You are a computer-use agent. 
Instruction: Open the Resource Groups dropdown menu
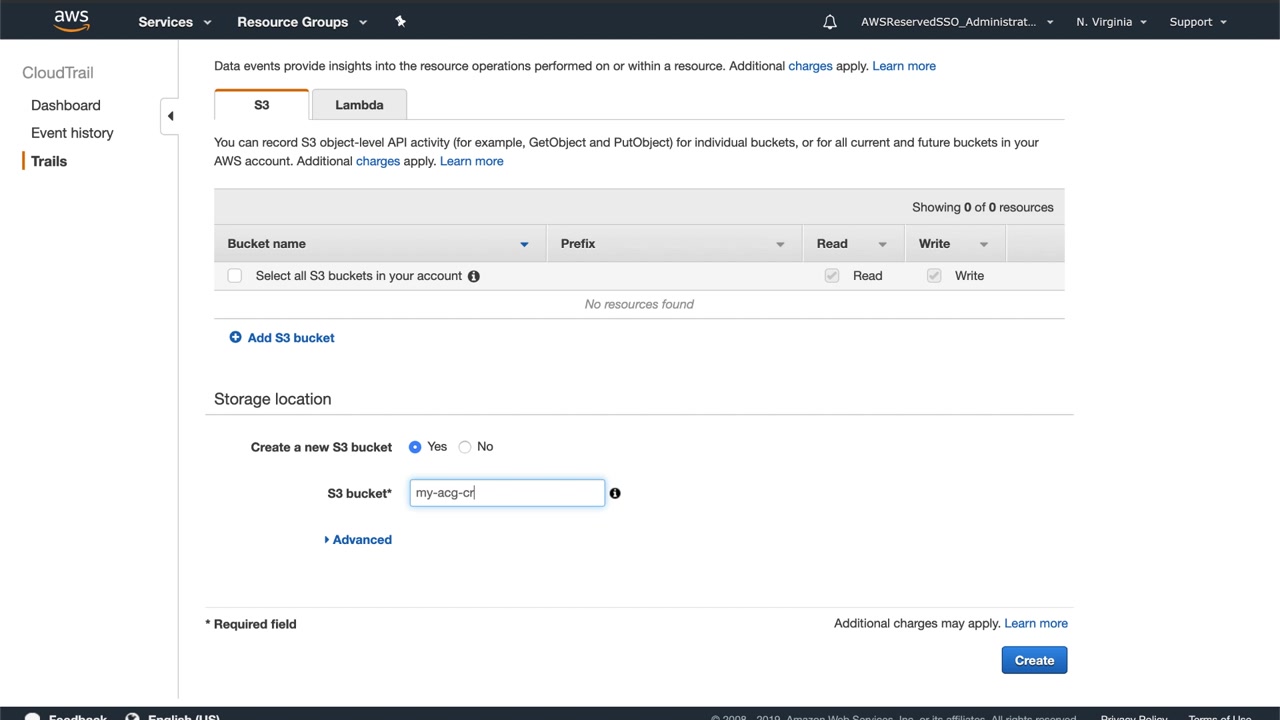pyautogui.click(x=301, y=22)
